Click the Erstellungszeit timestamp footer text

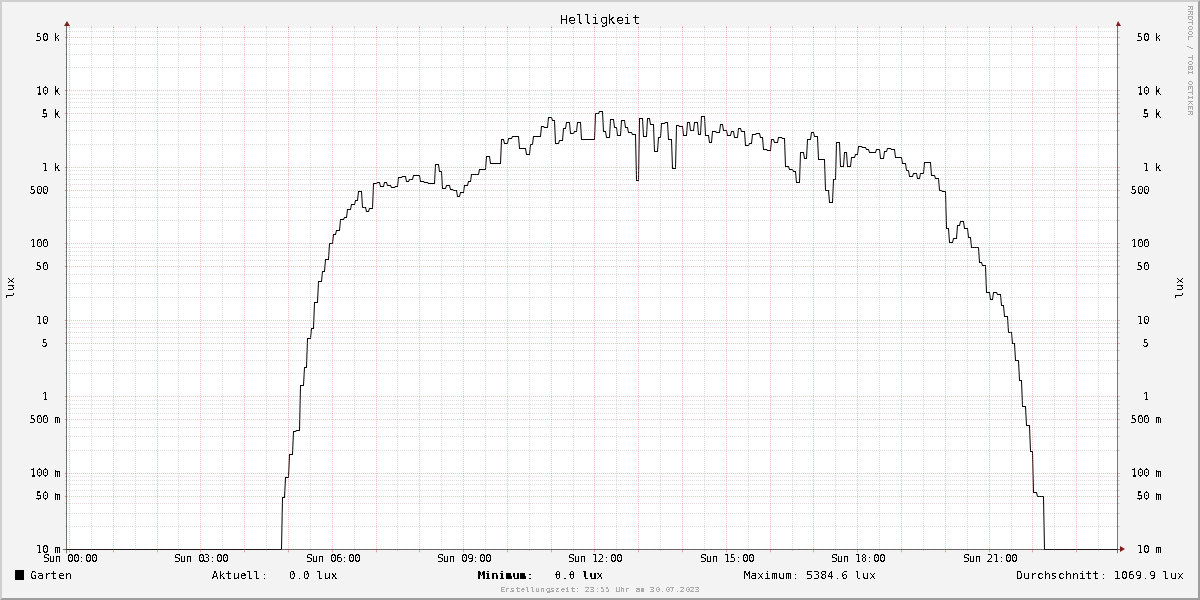point(600,590)
